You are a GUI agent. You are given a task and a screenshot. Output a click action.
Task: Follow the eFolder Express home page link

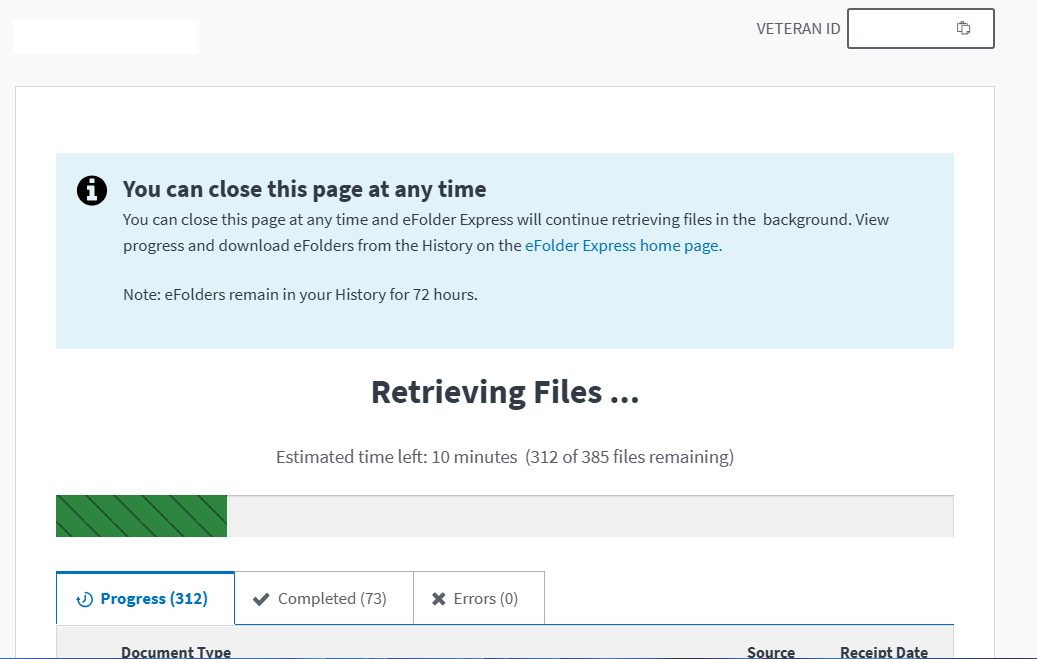click(624, 245)
